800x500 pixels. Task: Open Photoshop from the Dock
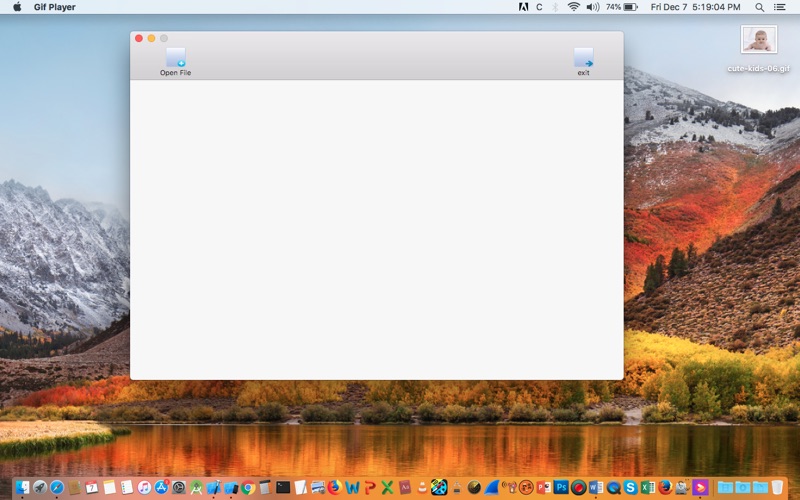(x=560, y=487)
